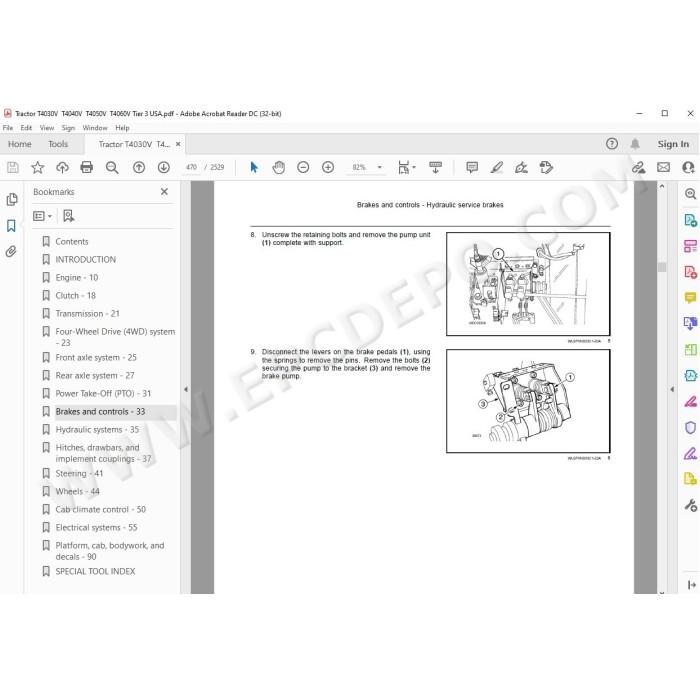Screen dimensions: 700x700
Task: Open the Help menu
Action: pos(122,128)
